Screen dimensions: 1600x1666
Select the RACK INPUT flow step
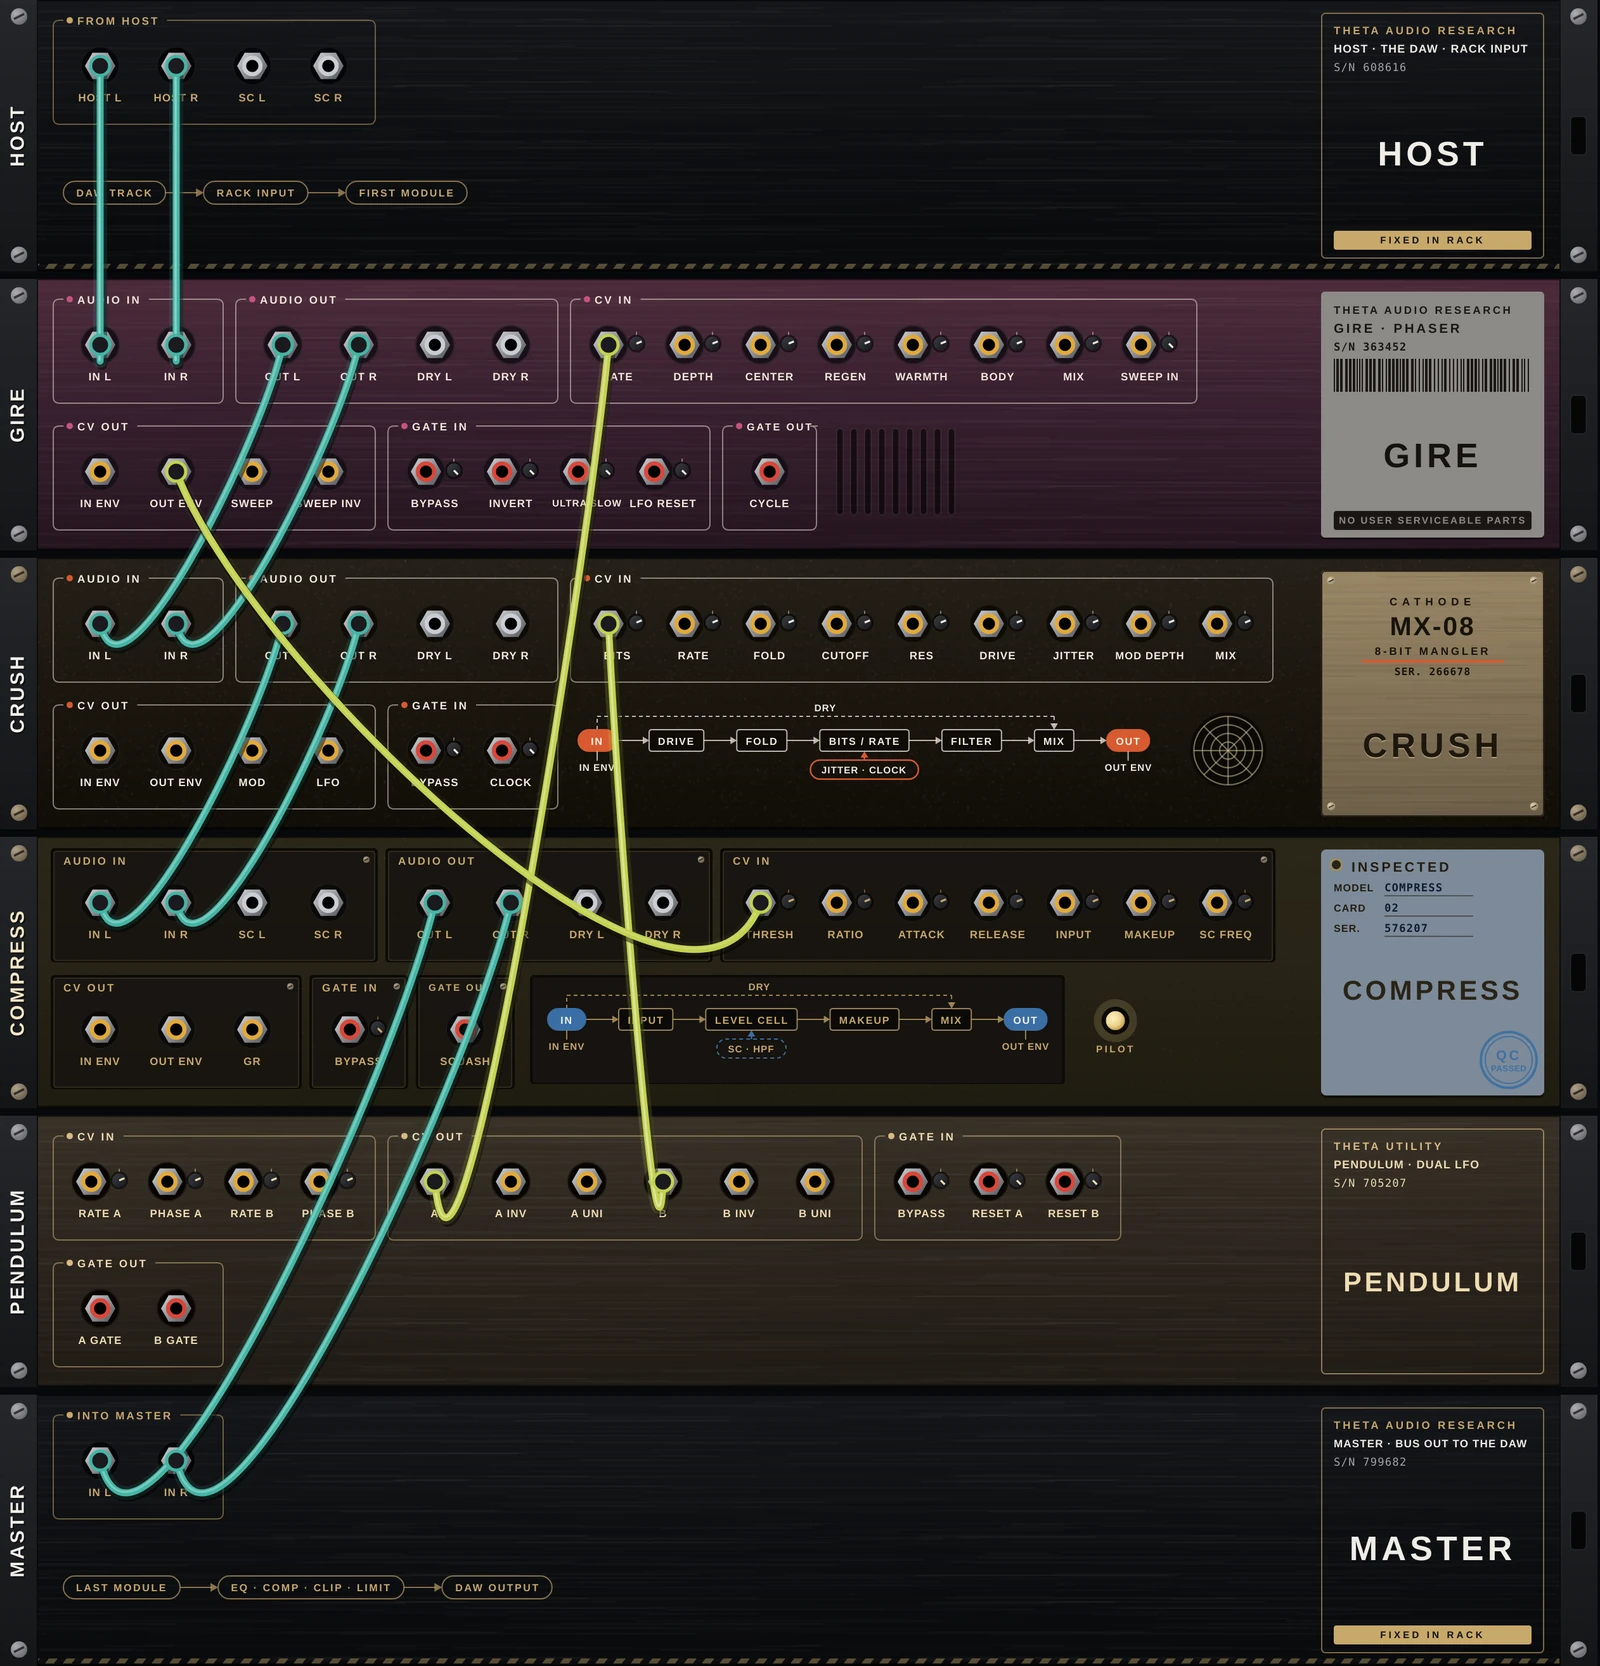click(256, 193)
